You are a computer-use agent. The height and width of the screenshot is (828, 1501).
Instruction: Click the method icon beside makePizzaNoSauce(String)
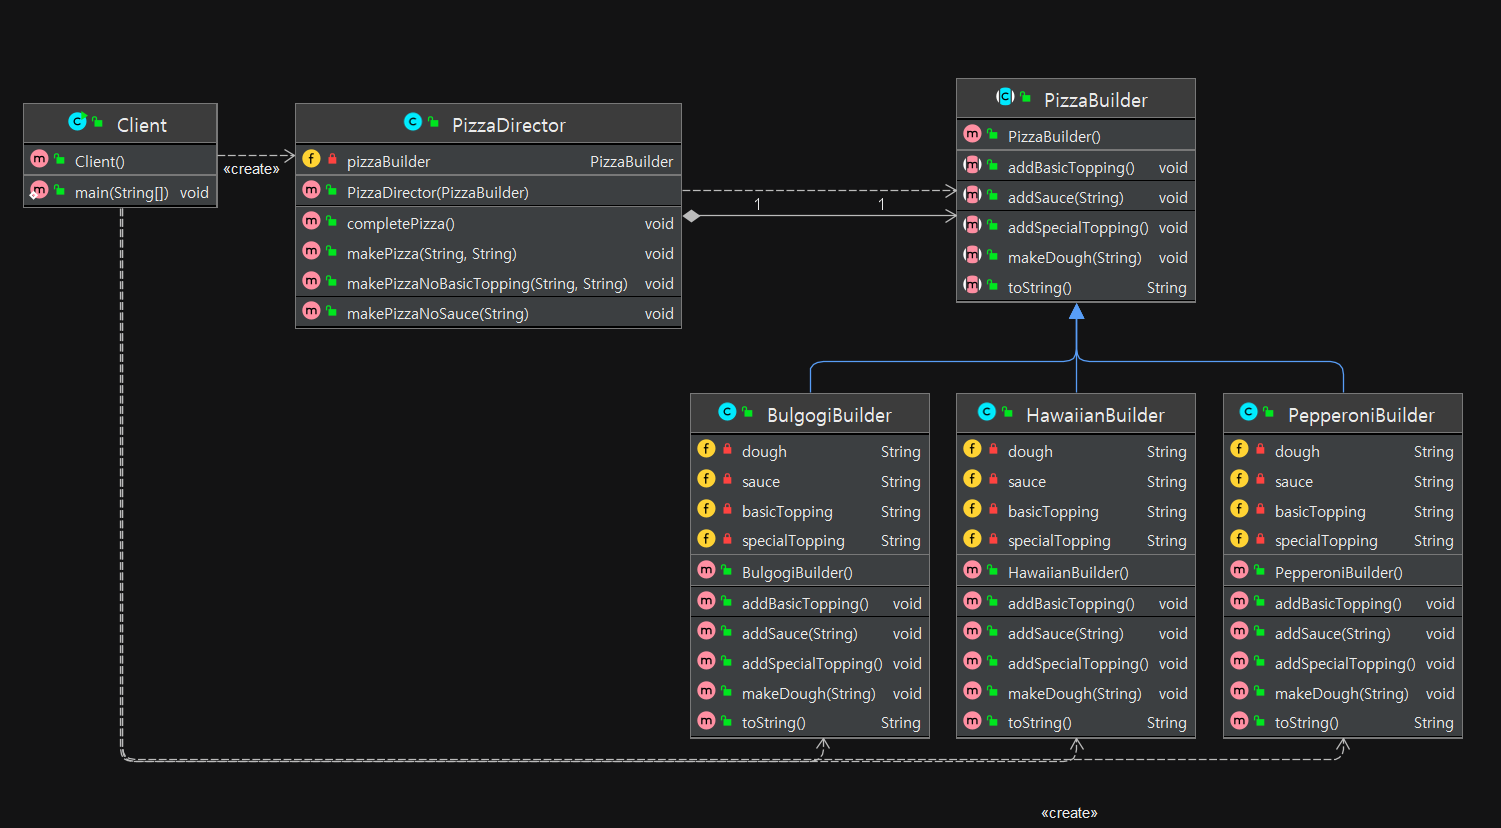311,311
